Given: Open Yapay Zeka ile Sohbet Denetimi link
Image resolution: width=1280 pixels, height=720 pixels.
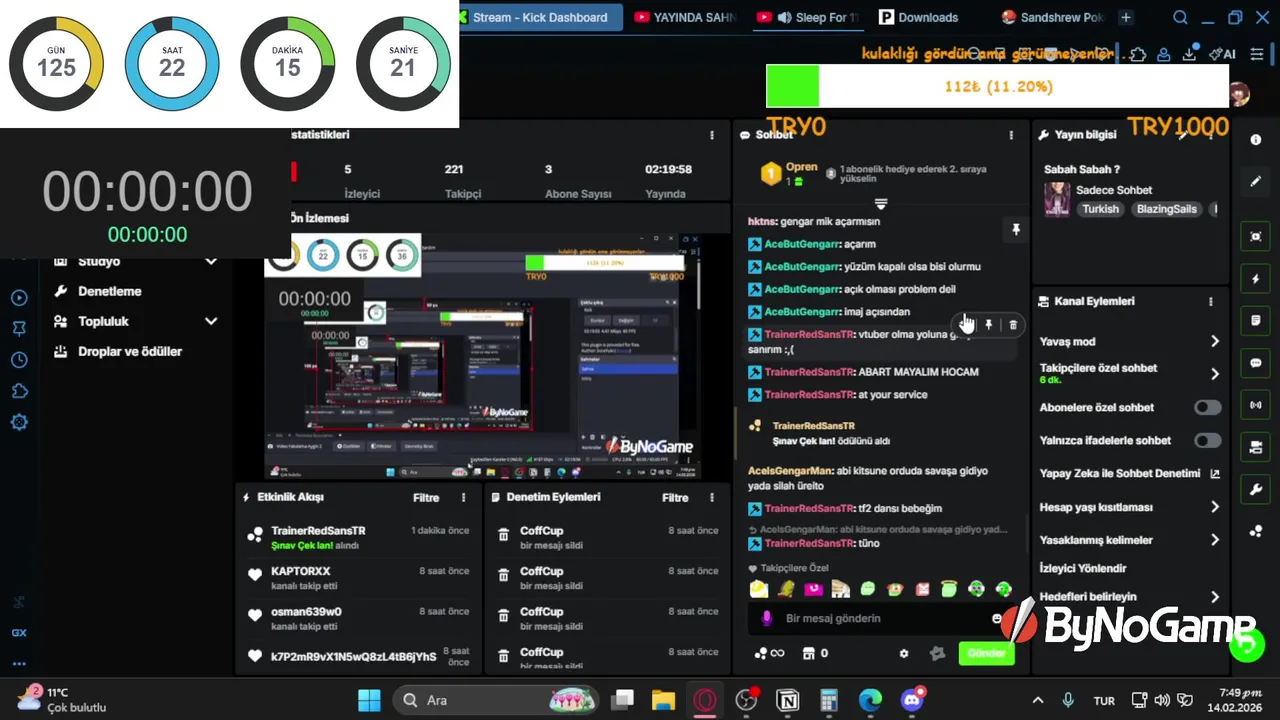Looking at the screenshot, I should coord(1130,473).
